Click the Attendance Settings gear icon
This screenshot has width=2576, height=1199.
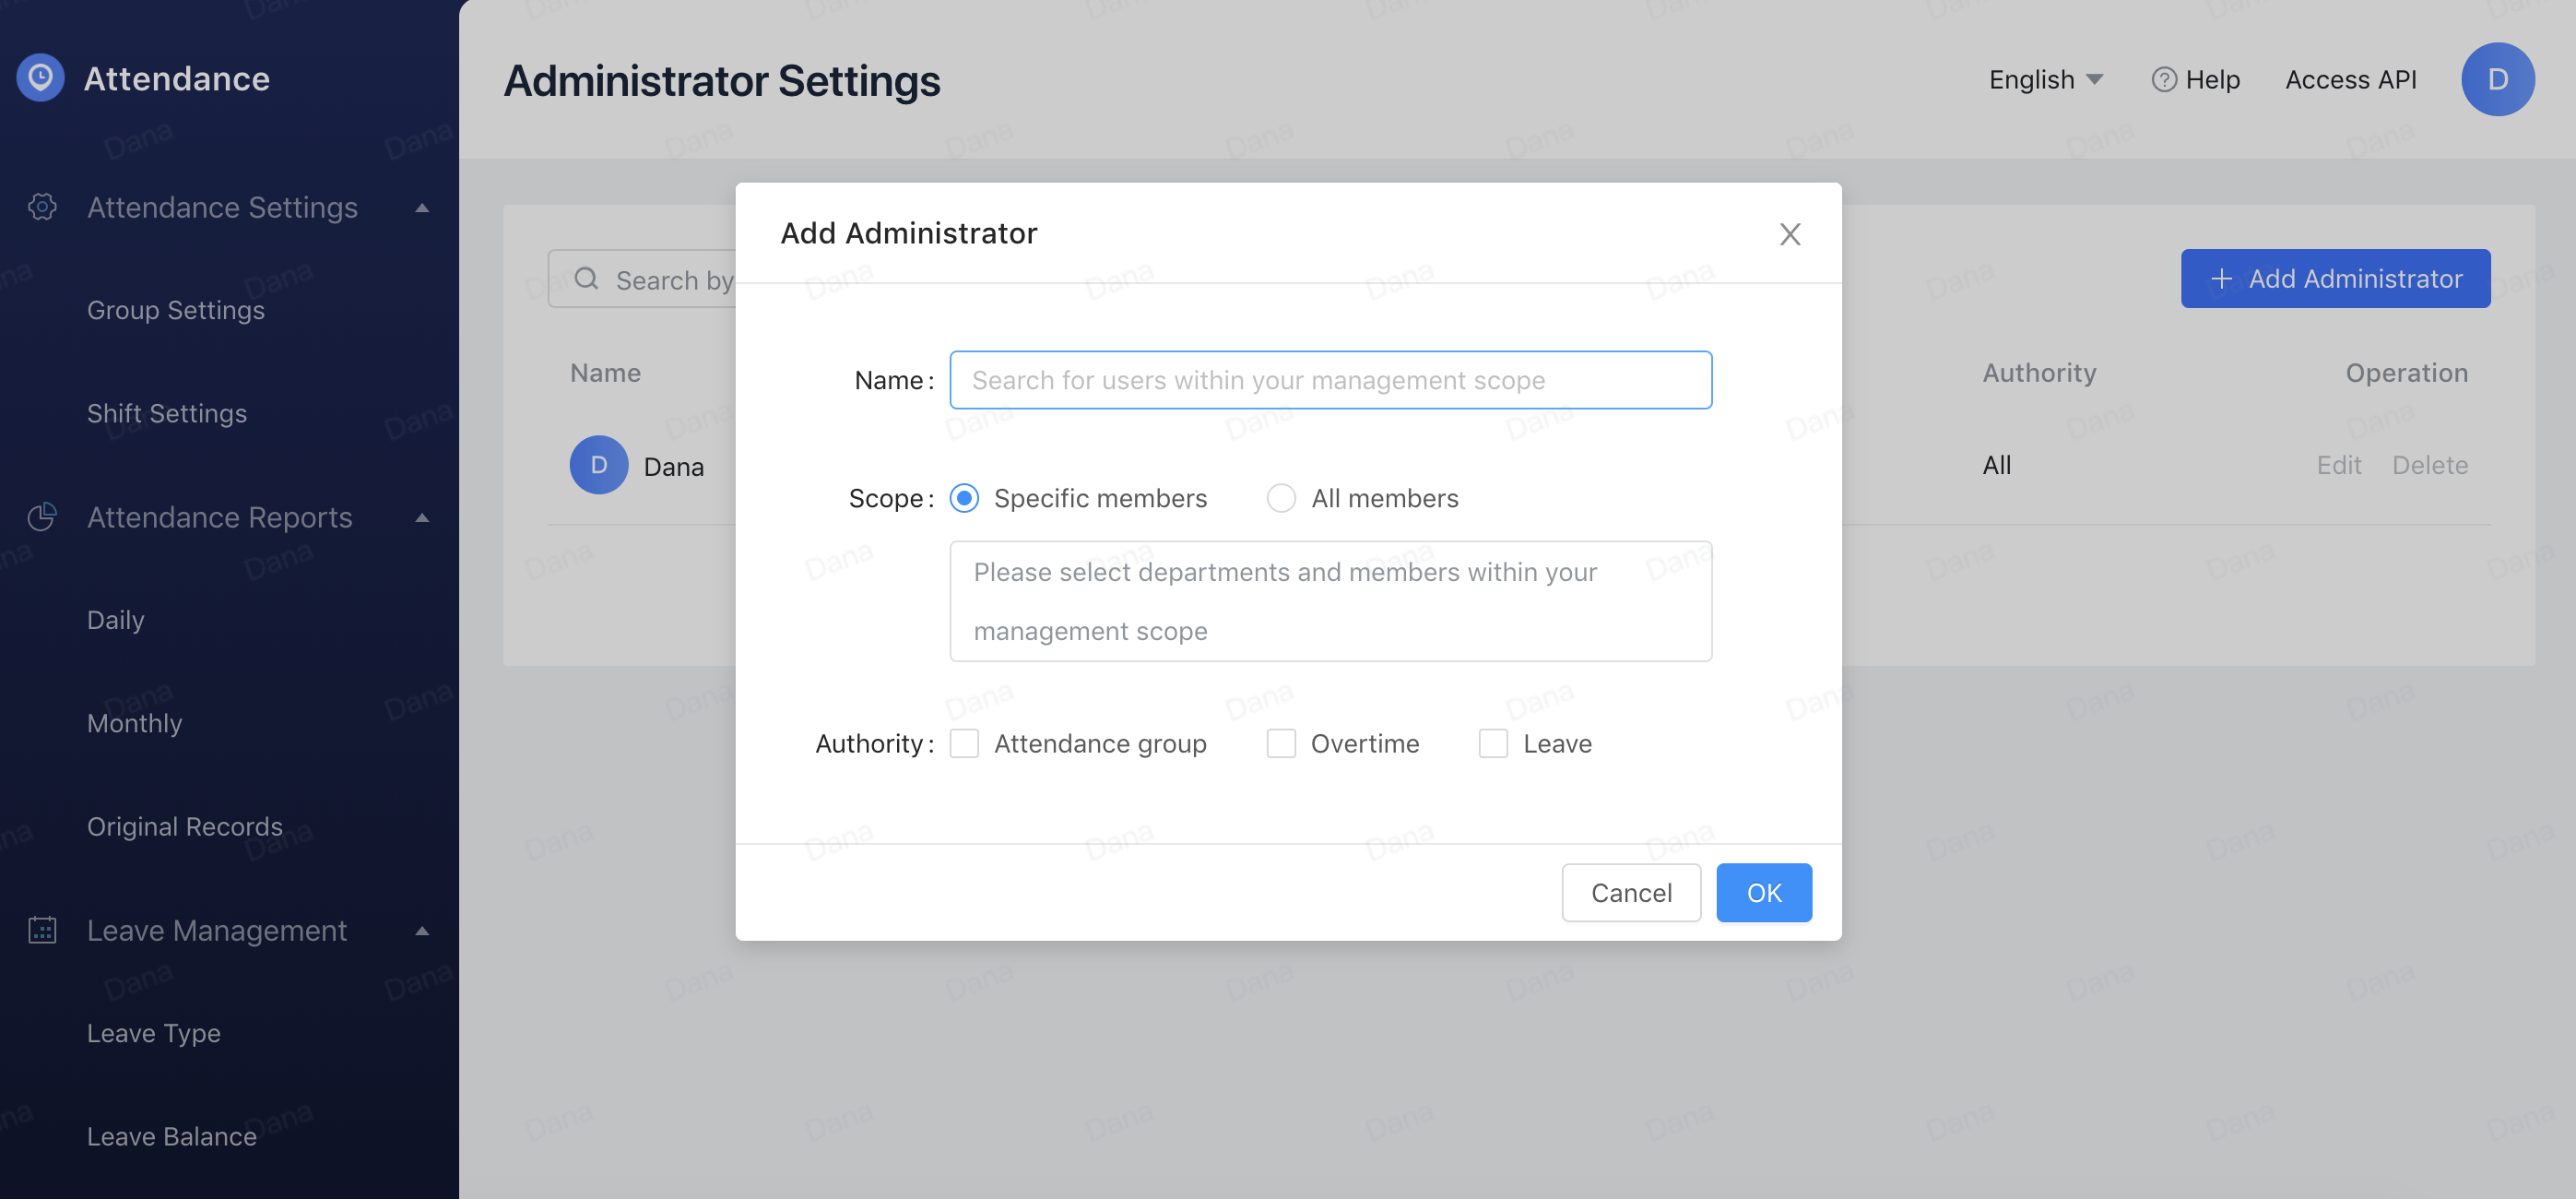pos(42,207)
